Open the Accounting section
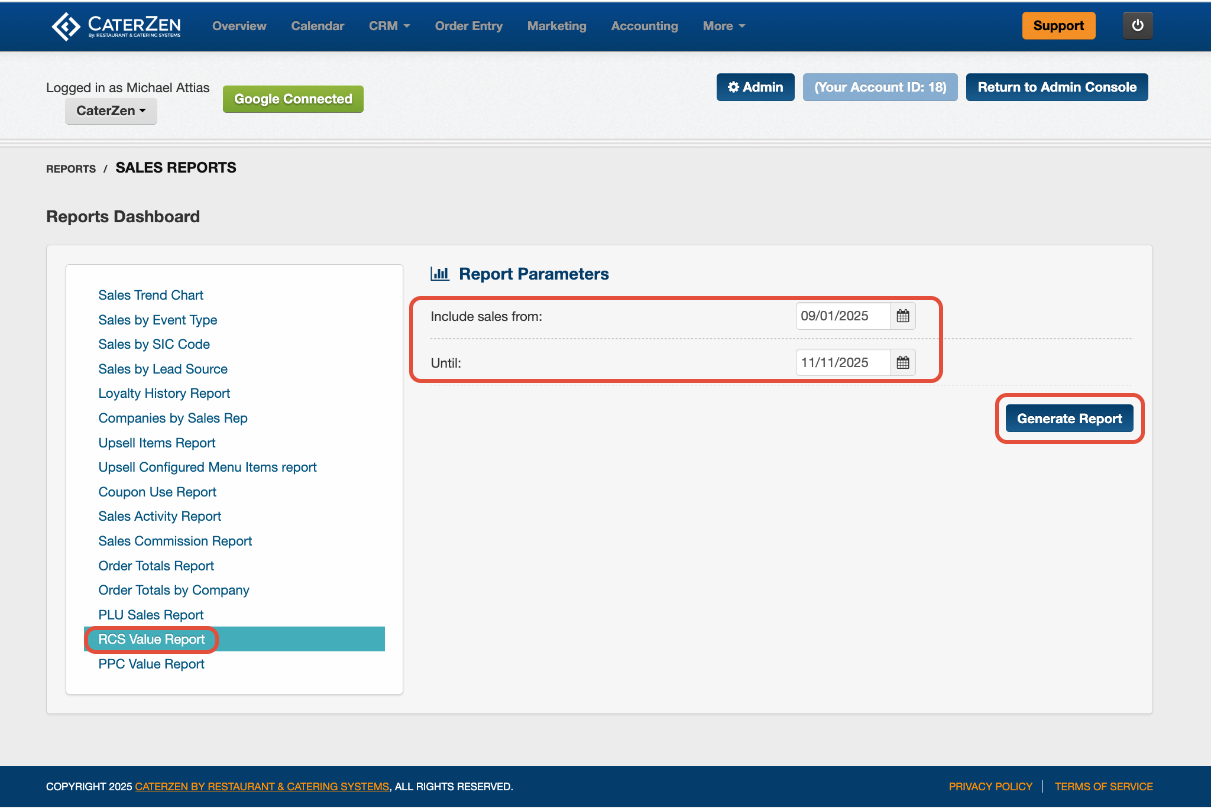The image size is (1211, 808). pos(645,26)
